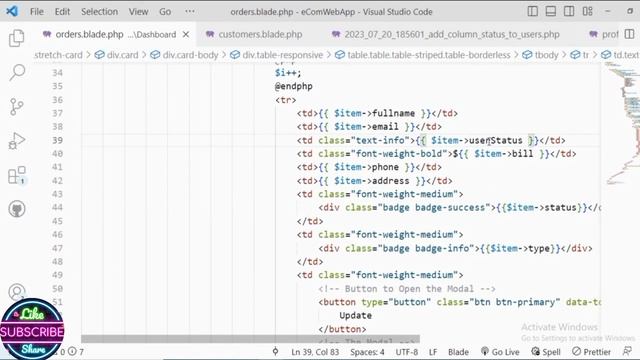Click $item->bill on line 40
Screen dimensions: 640x360
[x=504, y=154]
